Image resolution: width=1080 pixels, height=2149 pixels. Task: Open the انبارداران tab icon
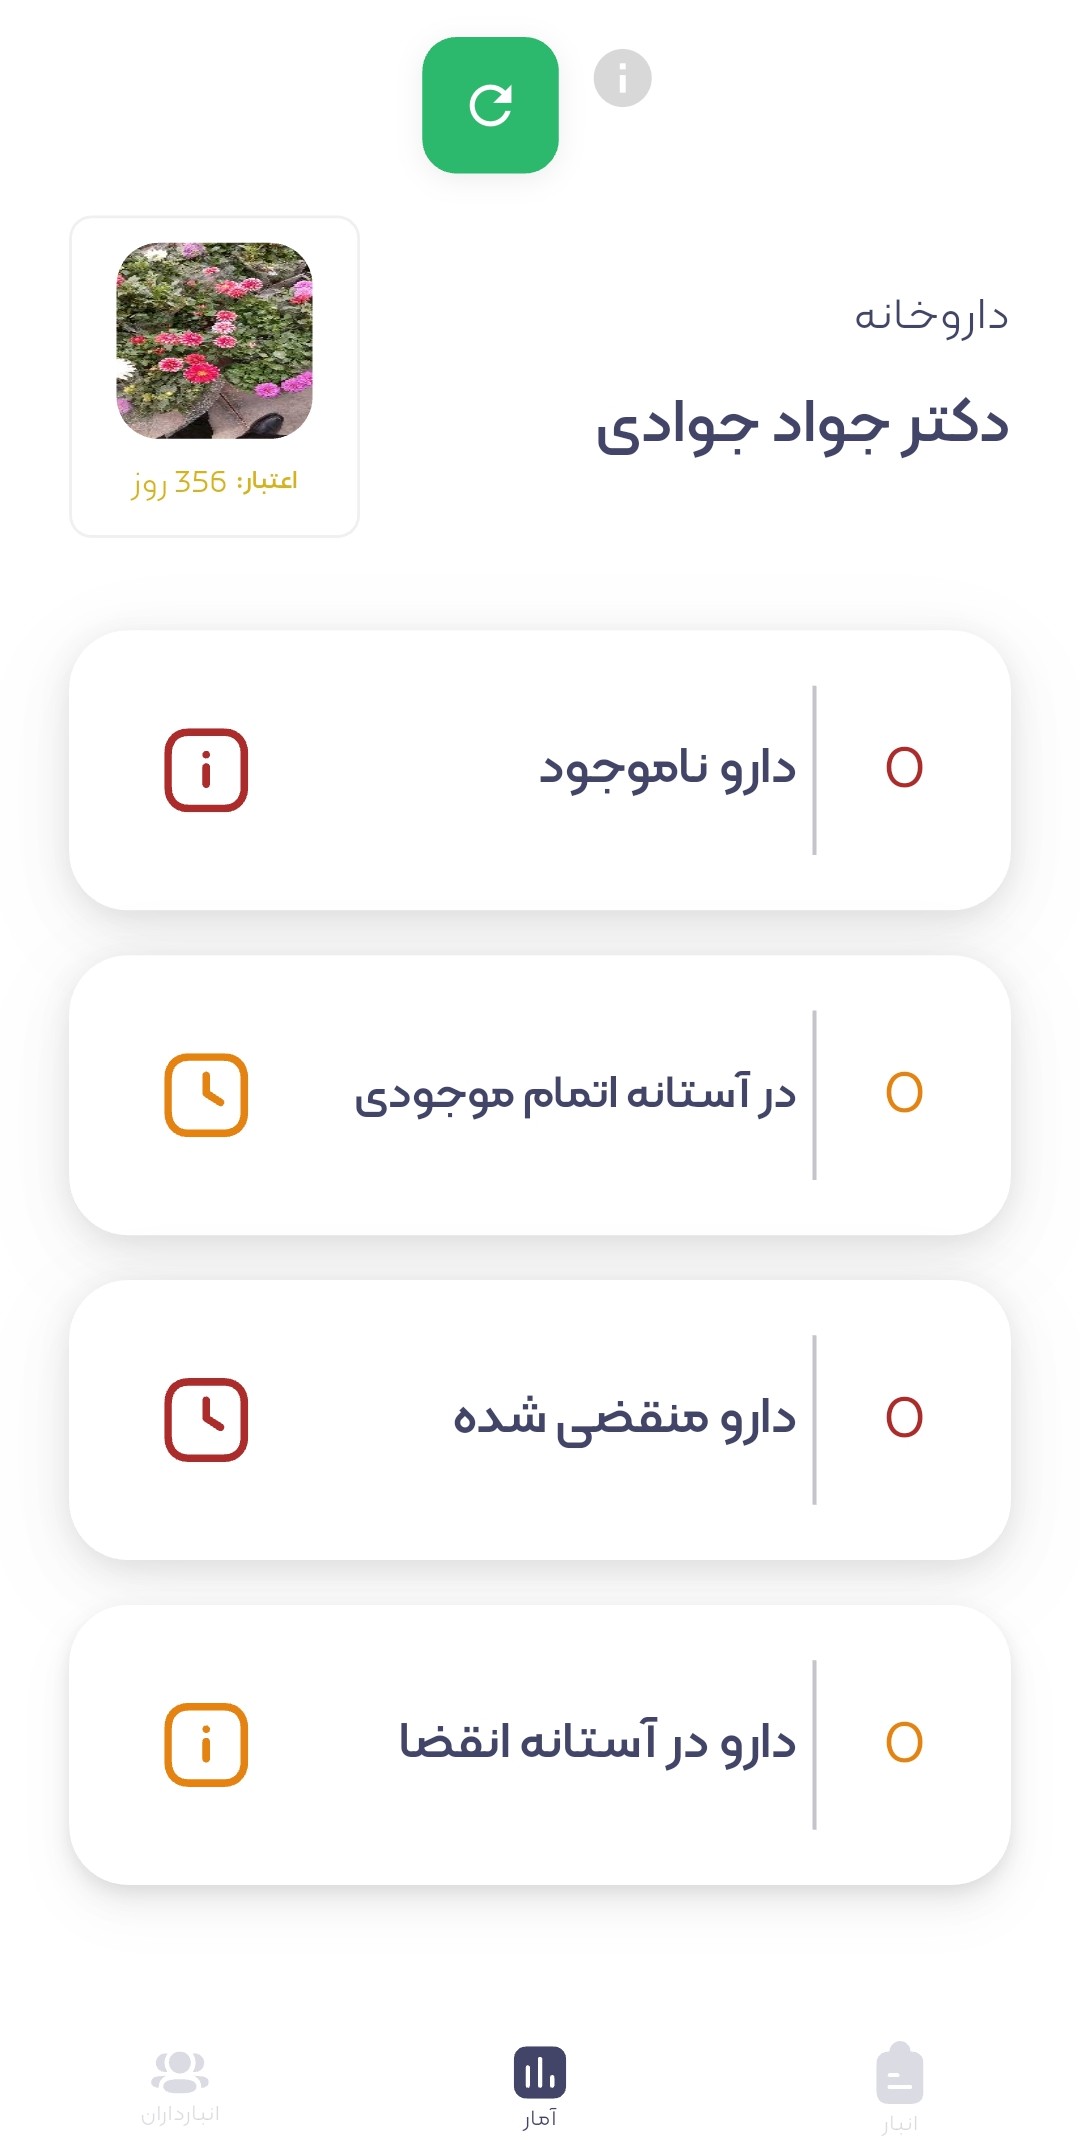tap(180, 2071)
